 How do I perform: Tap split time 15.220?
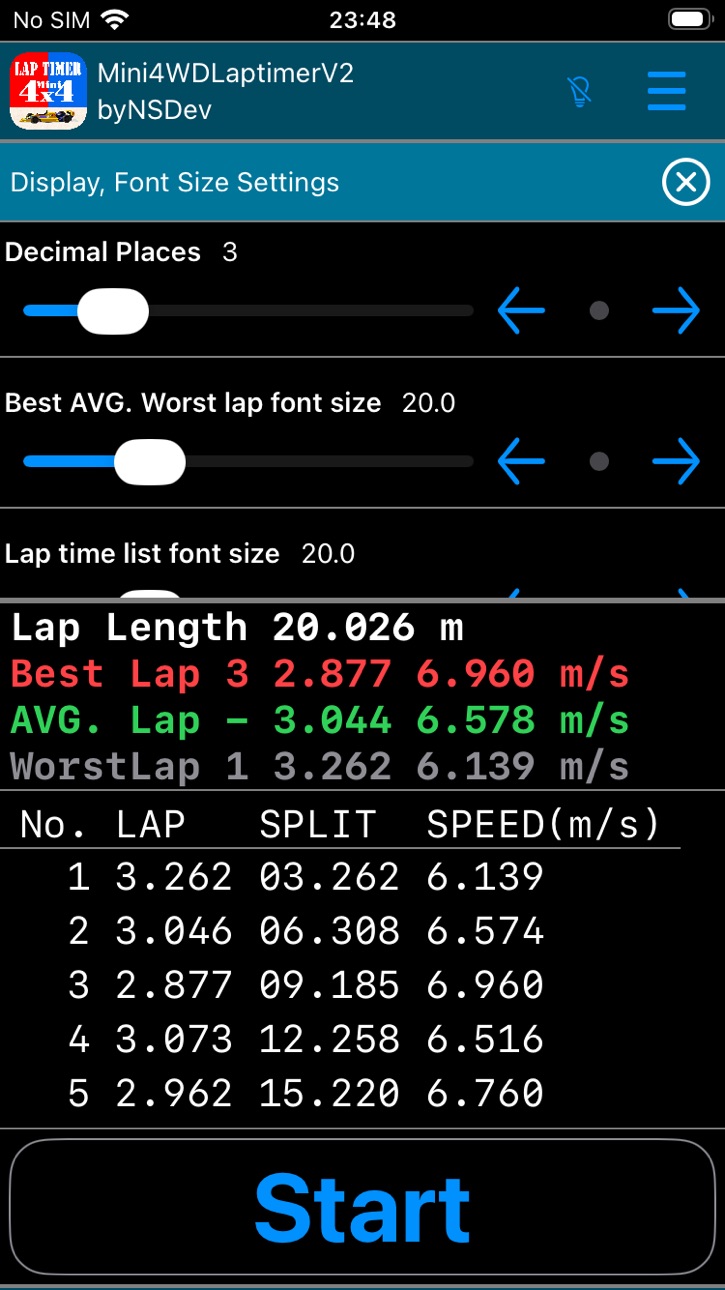pyautogui.click(x=329, y=1093)
